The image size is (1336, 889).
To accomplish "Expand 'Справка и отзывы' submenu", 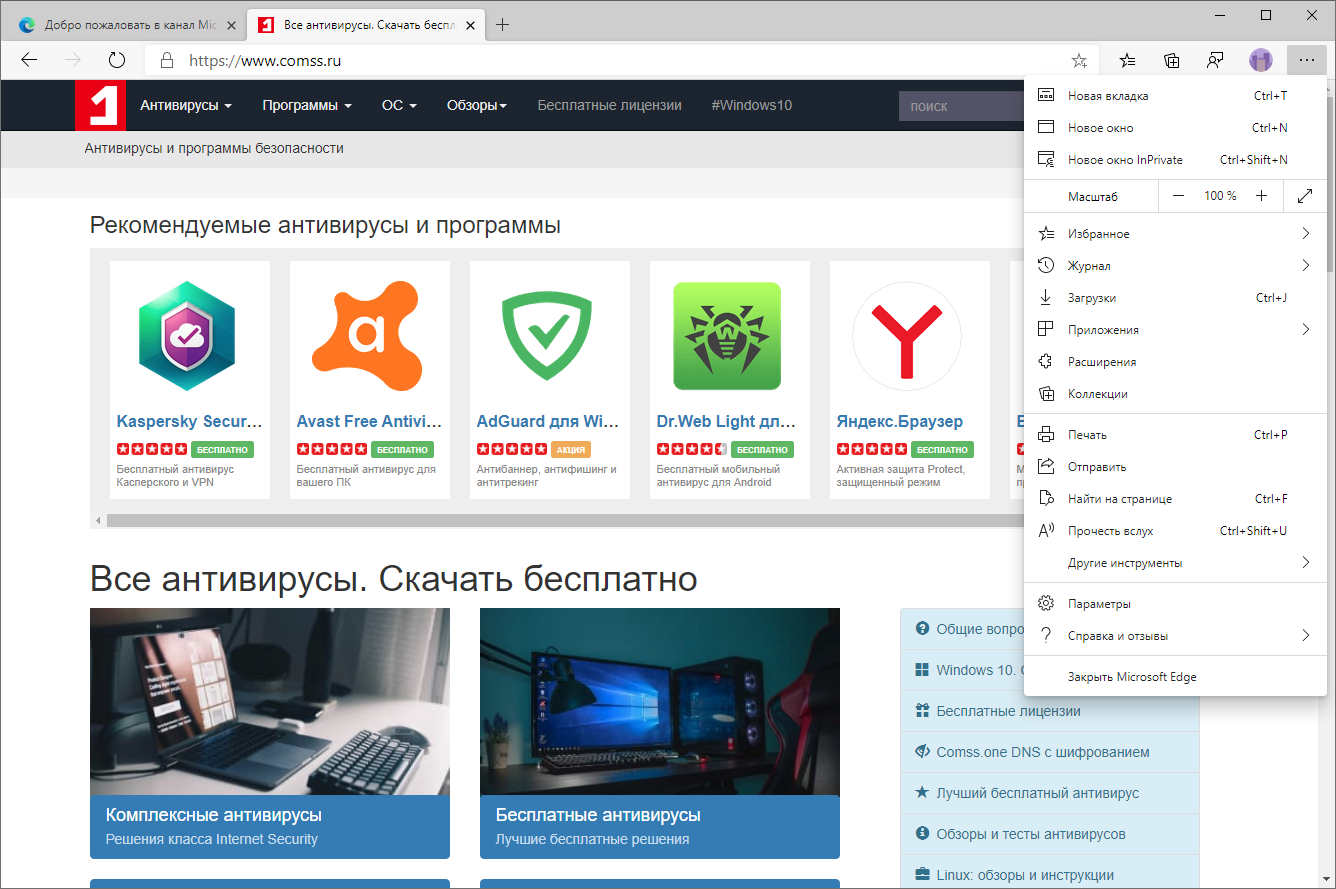I will click(x=1175, y=636).
